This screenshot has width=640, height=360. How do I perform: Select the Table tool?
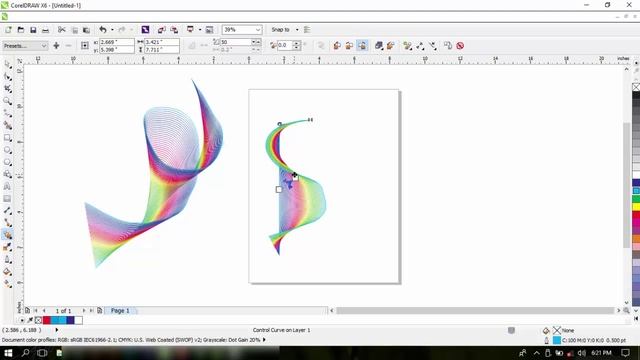[7, 199]
